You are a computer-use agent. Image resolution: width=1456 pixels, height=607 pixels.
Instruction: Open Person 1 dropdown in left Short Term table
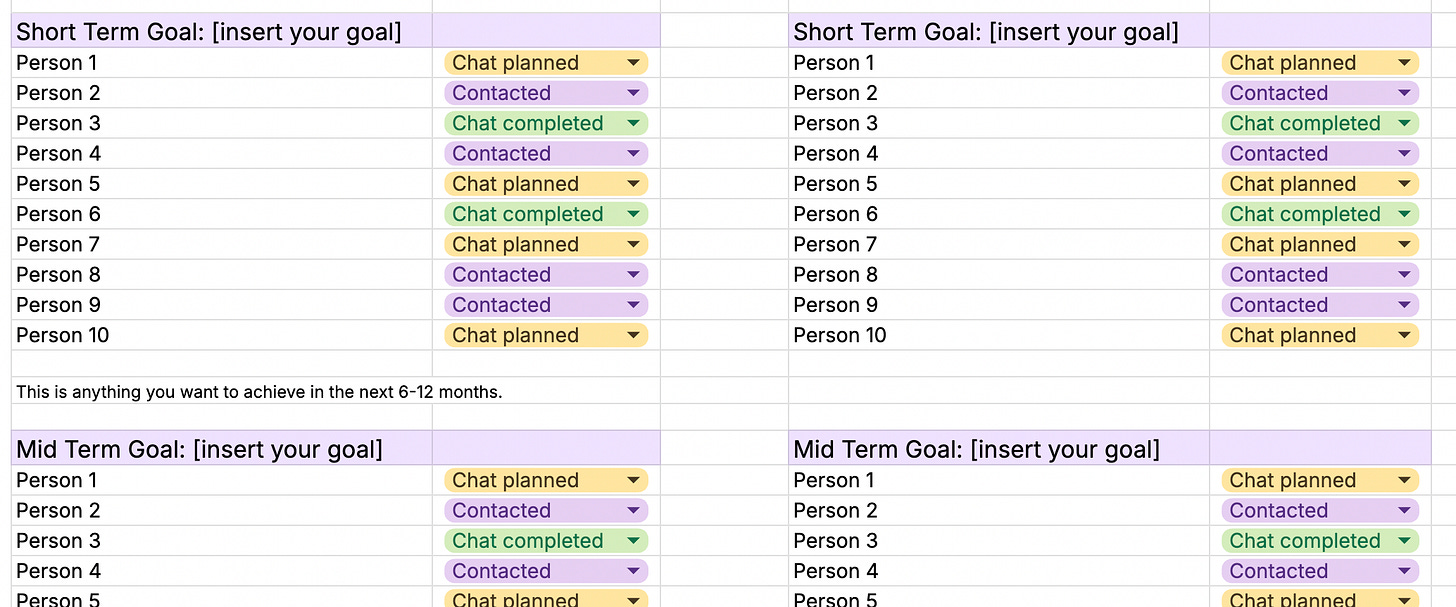click(x=633, y=63)
